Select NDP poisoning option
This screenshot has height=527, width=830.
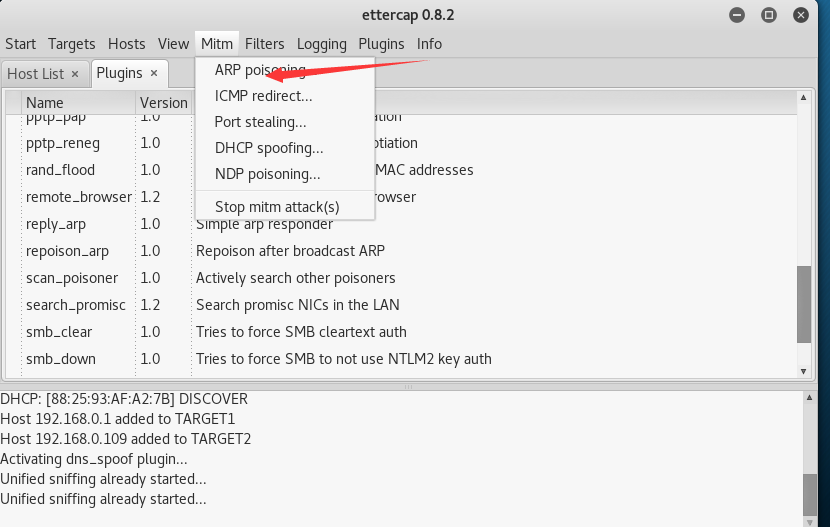coord(267,174)
